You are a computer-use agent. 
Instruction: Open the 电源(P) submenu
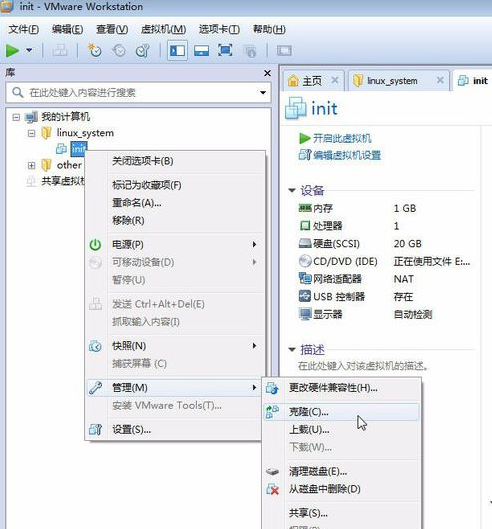point(175,244)
